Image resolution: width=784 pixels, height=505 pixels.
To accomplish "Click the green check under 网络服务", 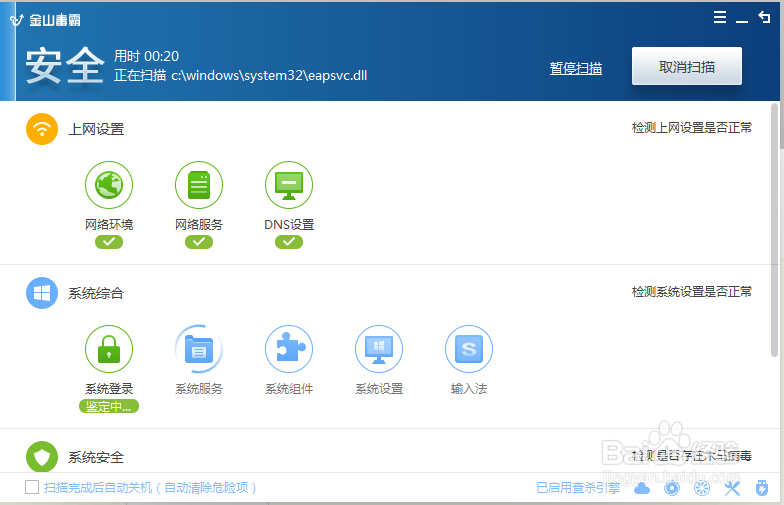I will (199, 242).
